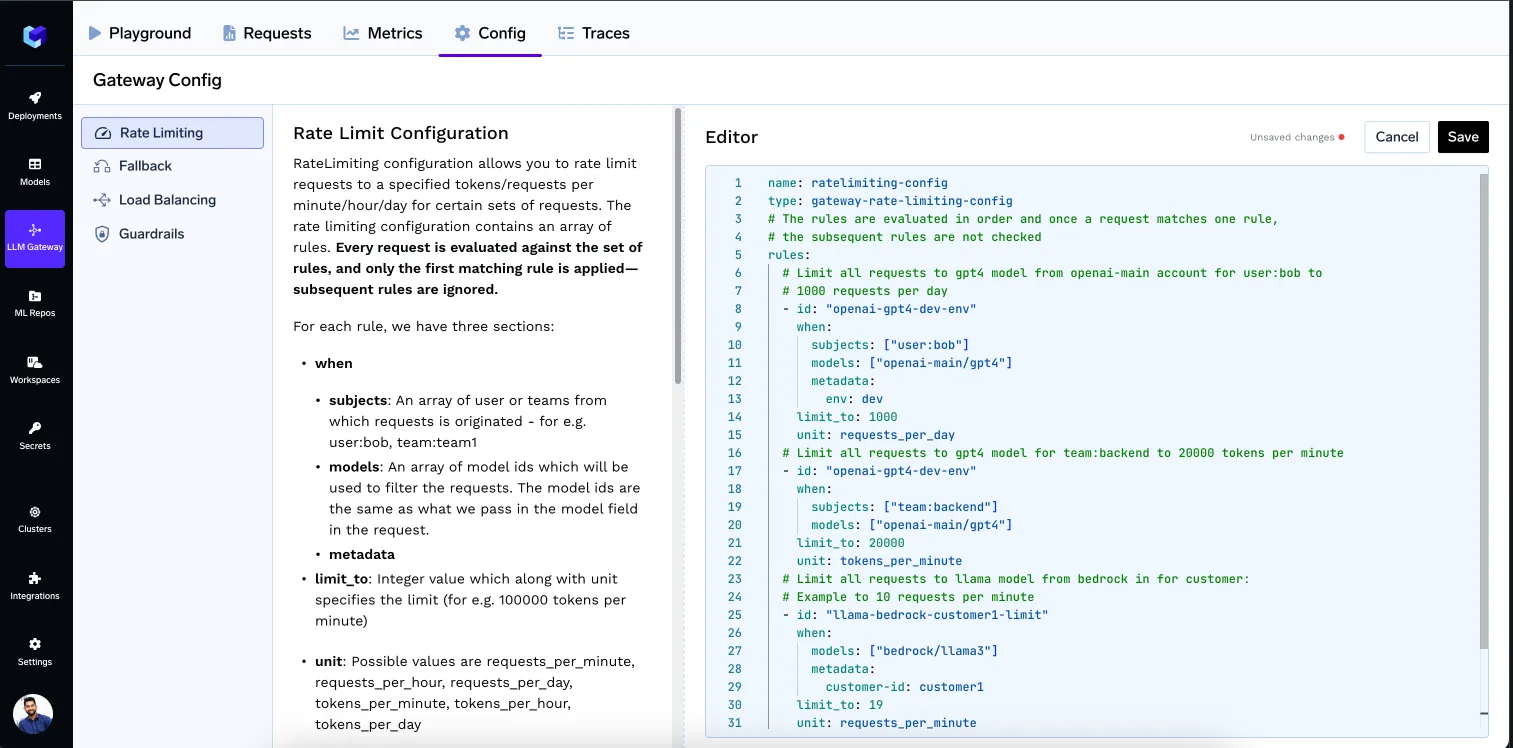
Task: Open the Models sidebar icon
Action: click(35, 172)
